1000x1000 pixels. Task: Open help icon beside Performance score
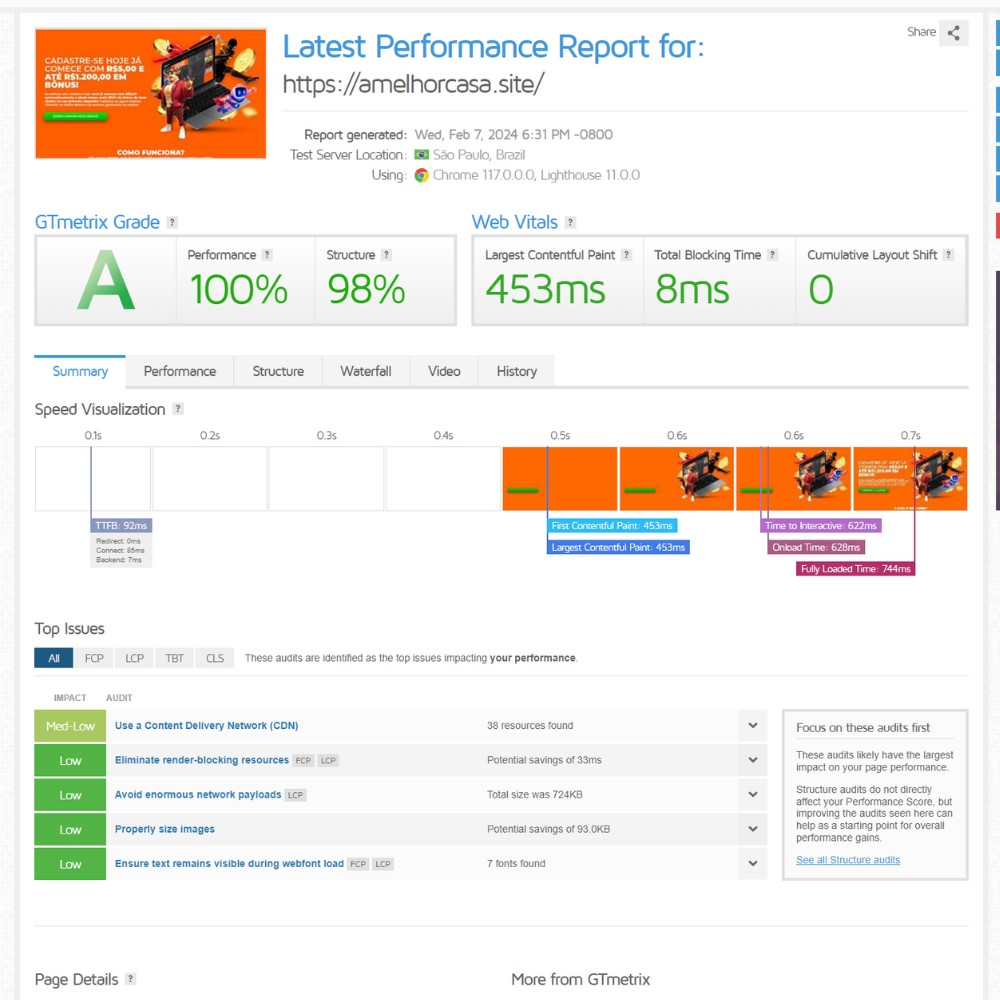pos(267,255)
